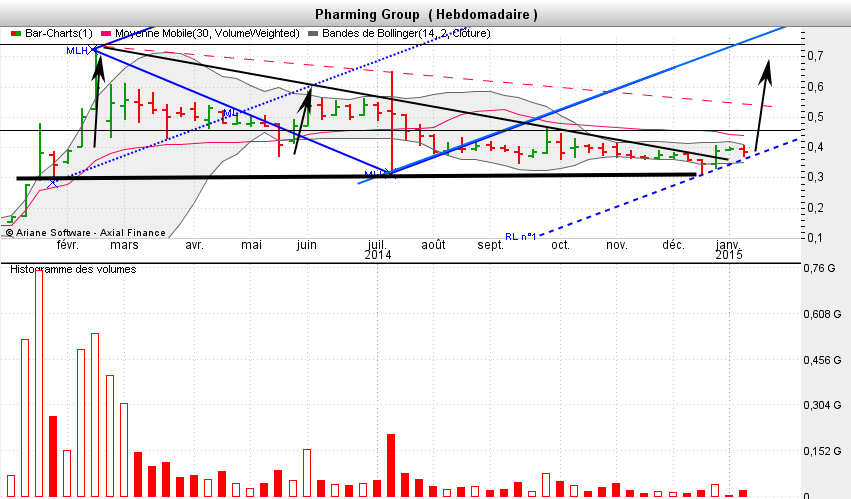Click the gray Bandes de Bollinger legend swatch
Viewport: 851px width, 499px height.
coord(313,34)
